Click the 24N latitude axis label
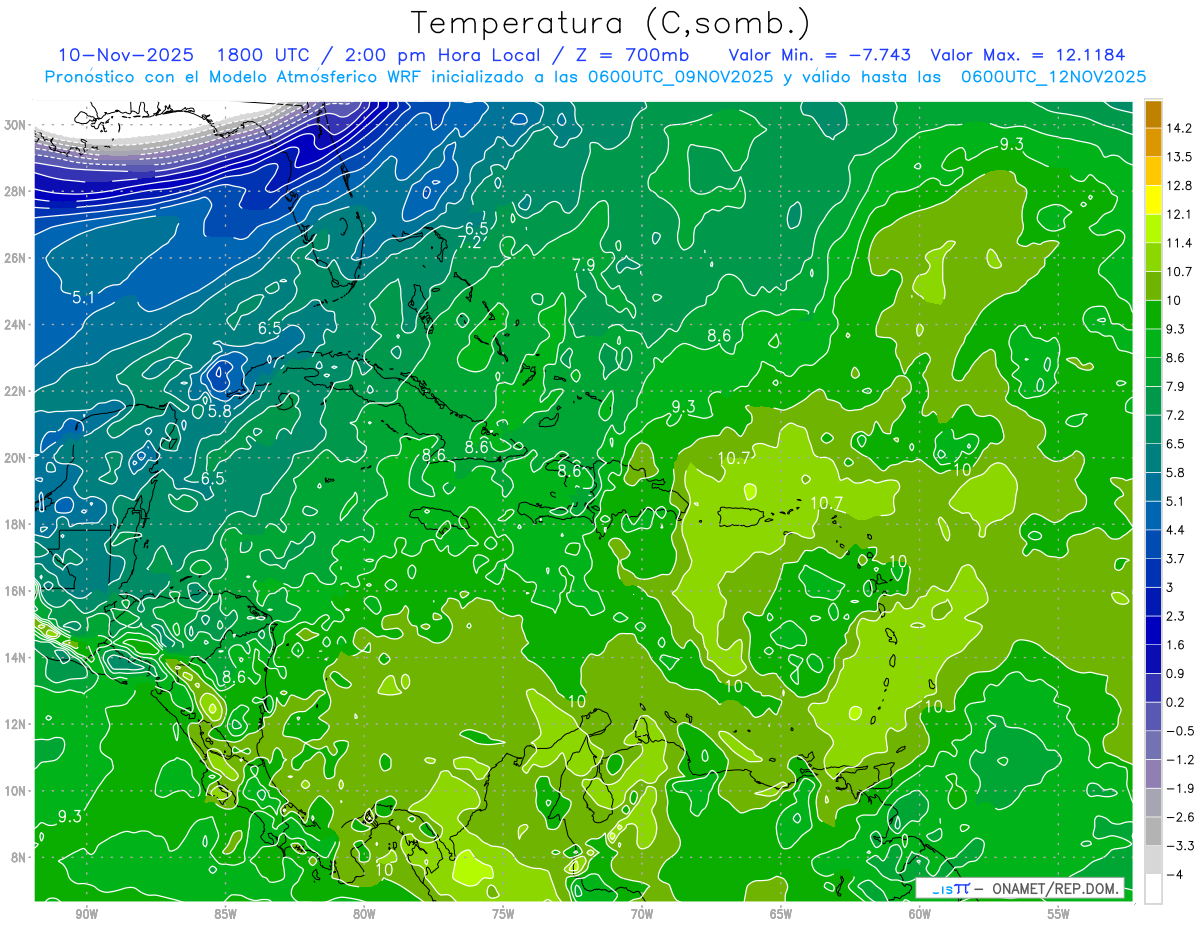This screenshot has width=1200, height=927. pyautogui.click(x=16, y=325)
